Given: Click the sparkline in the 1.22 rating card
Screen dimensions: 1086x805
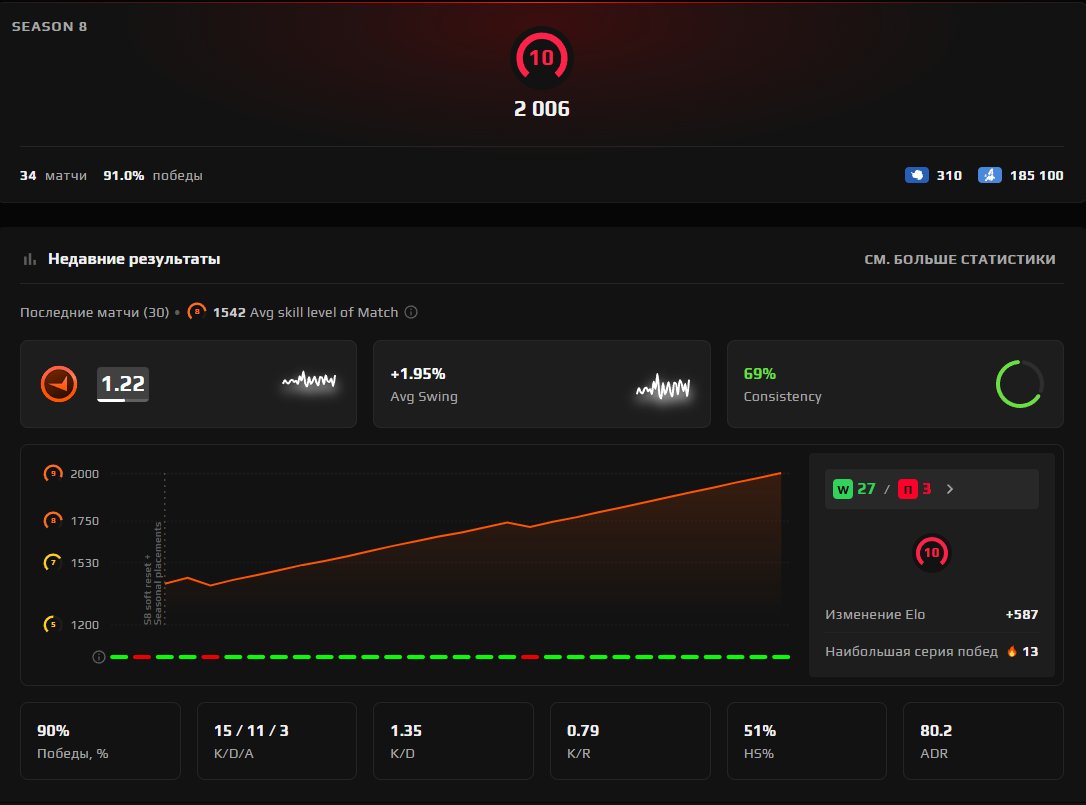Looking at the screenshot, I should [x=309, y=380].
